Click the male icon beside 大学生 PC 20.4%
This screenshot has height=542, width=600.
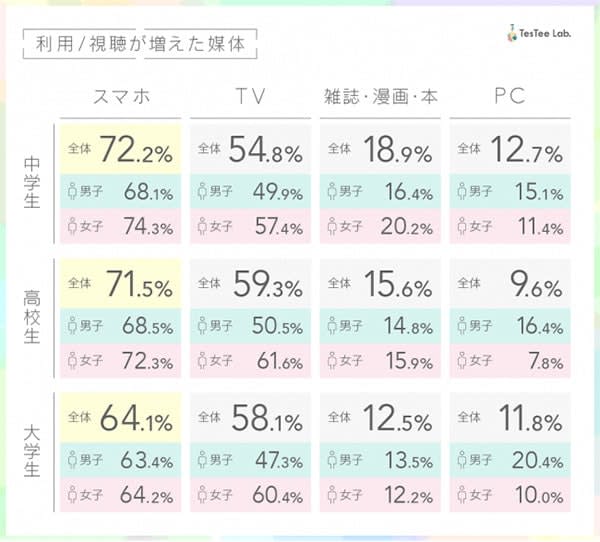(x=462, y=459)
